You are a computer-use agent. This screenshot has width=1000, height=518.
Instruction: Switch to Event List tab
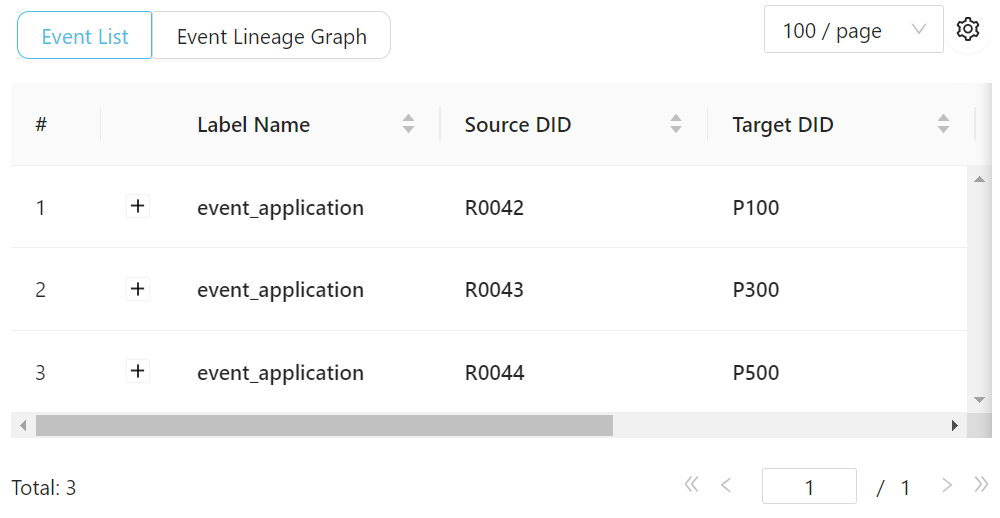coord(85,37)
